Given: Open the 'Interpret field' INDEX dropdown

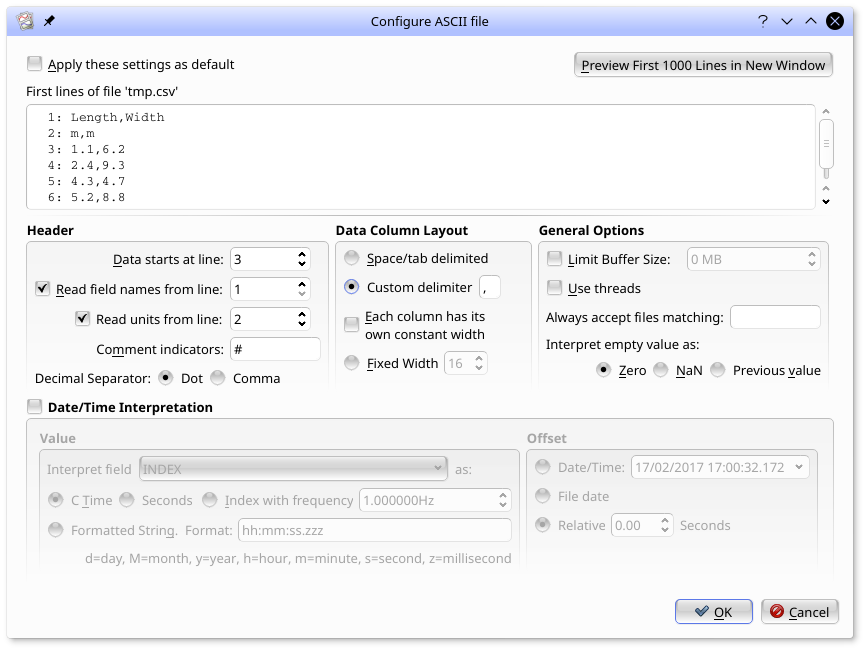Looking at the screenshot, I should pos(293,469).
